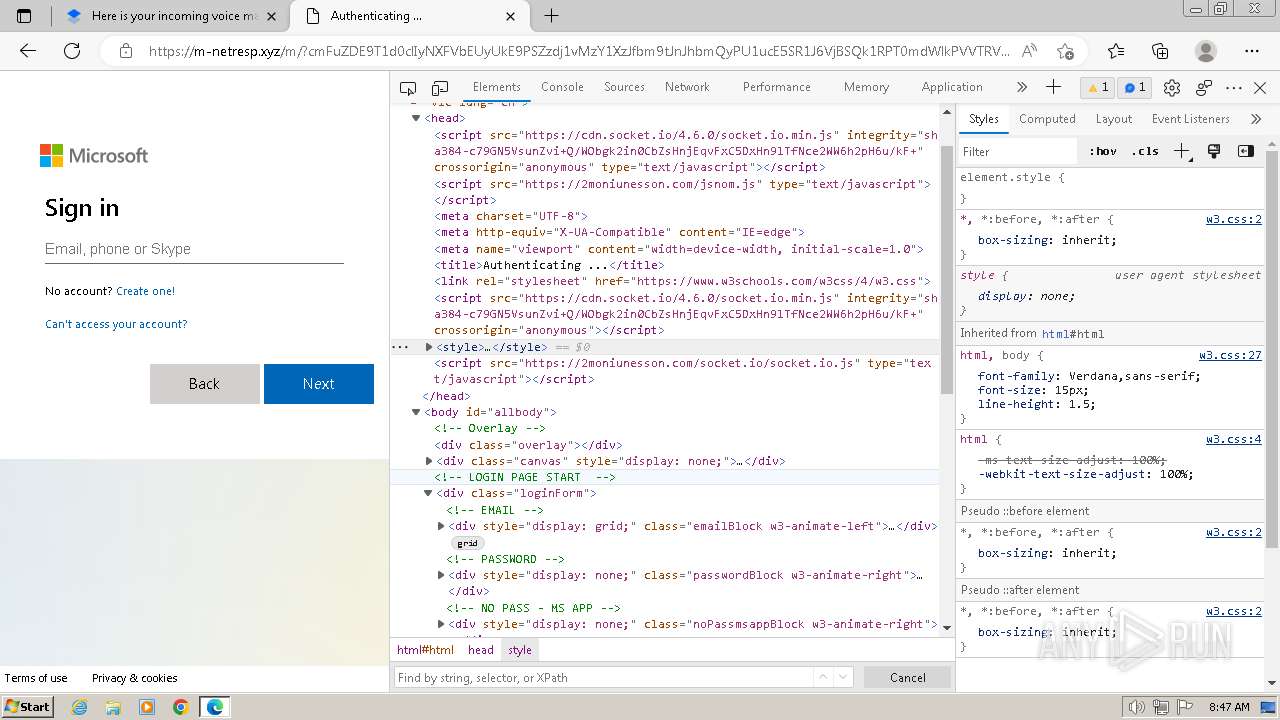The image size is (1280, 720).
Task: Click the Create one! link
Action: (x=145, y=291)
